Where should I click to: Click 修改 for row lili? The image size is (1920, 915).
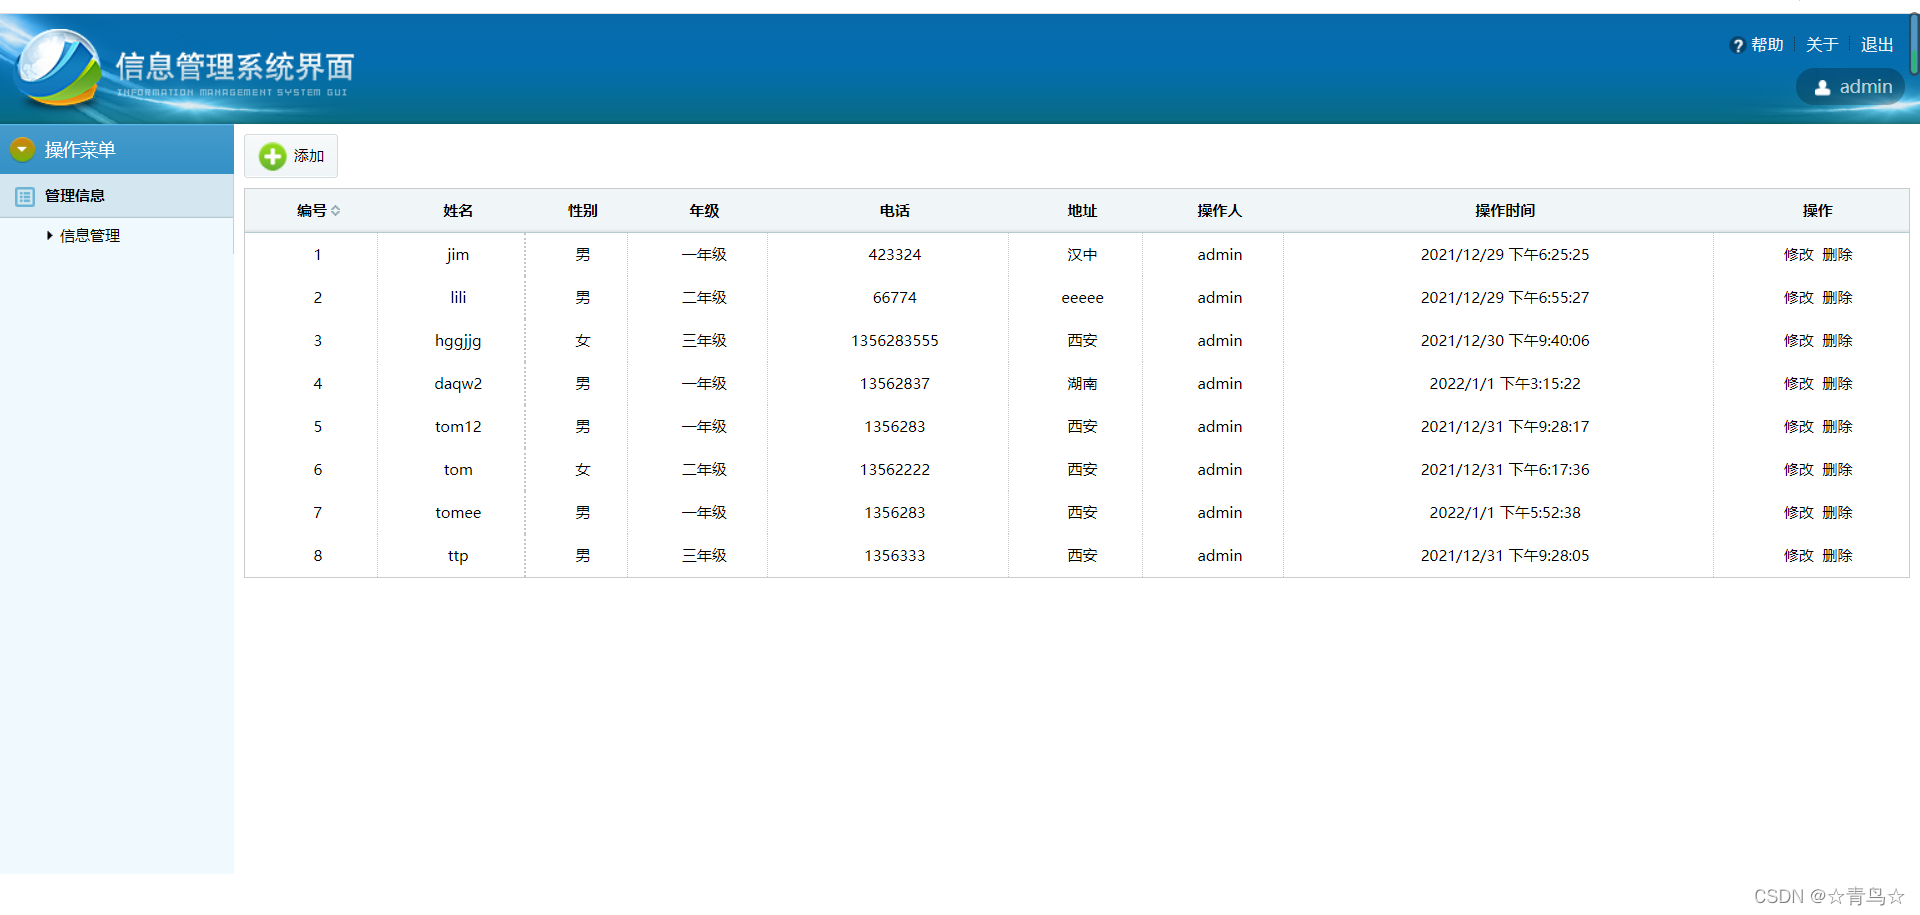pos(1798,298)
